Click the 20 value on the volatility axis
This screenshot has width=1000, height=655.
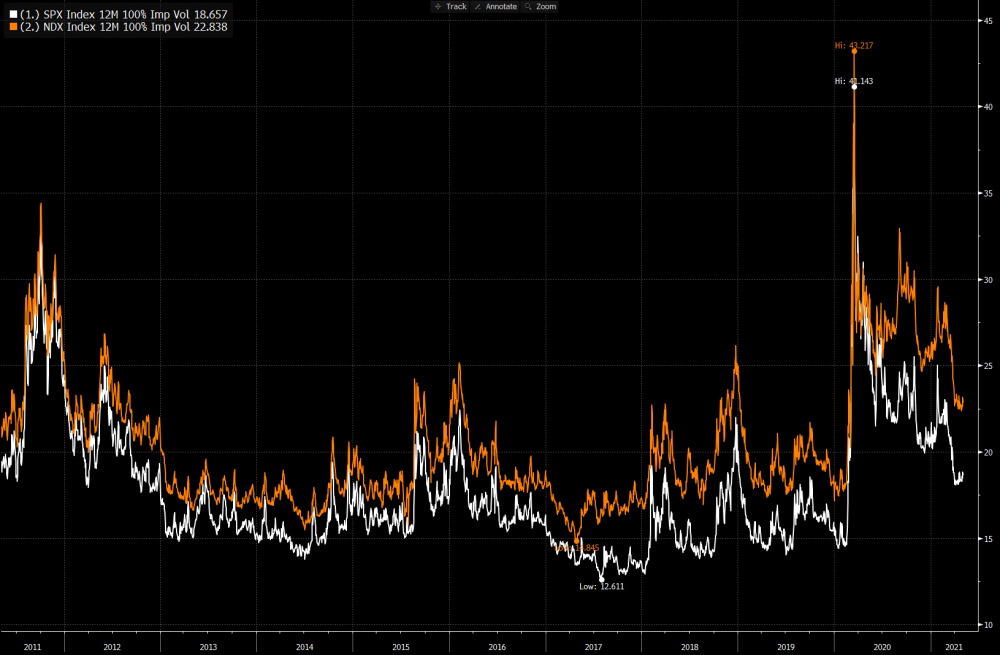(x=989, y=452)
